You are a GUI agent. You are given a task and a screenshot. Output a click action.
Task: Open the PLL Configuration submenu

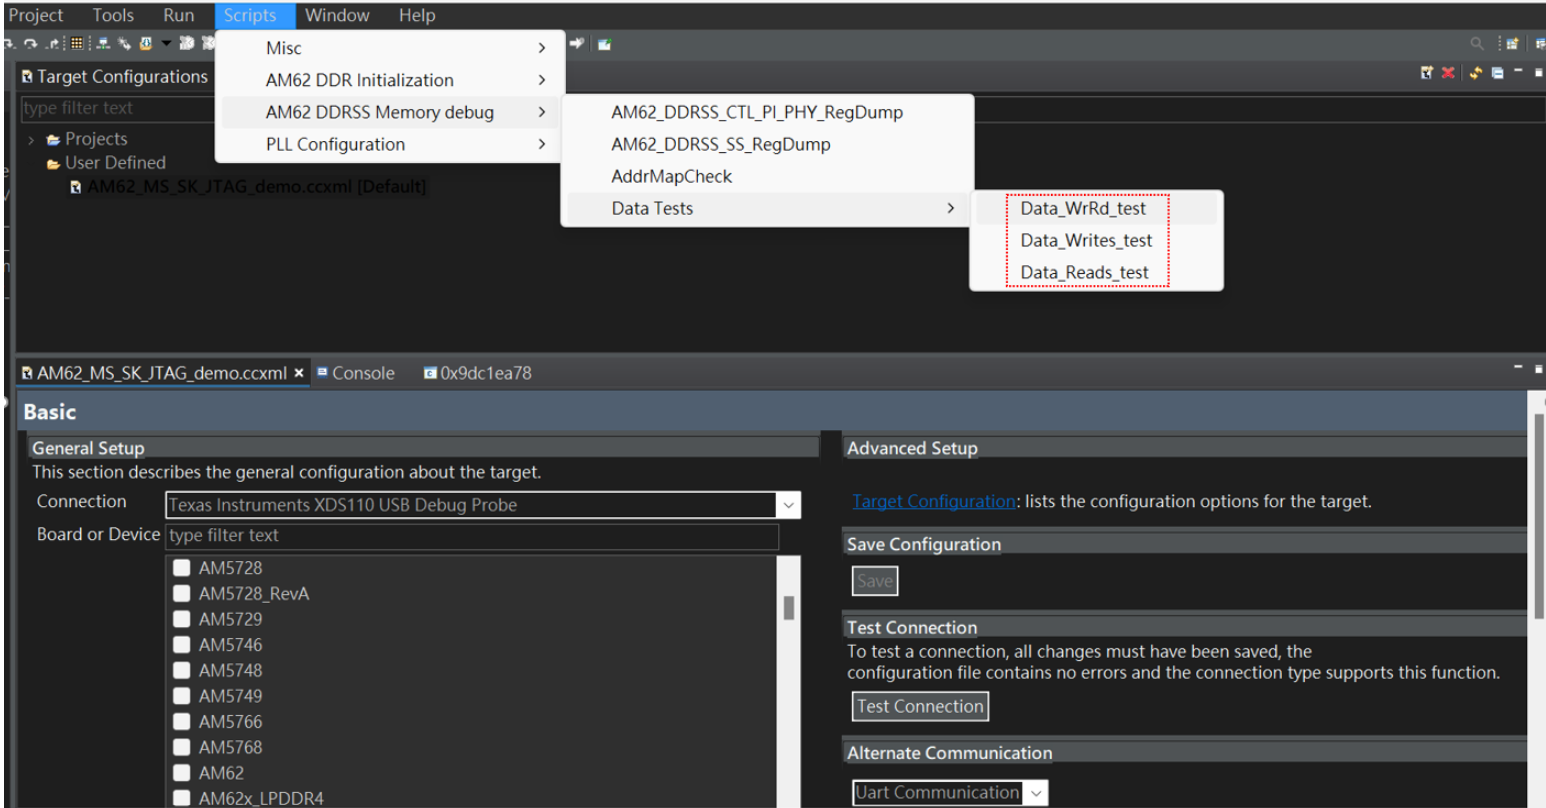pos(390,144)
